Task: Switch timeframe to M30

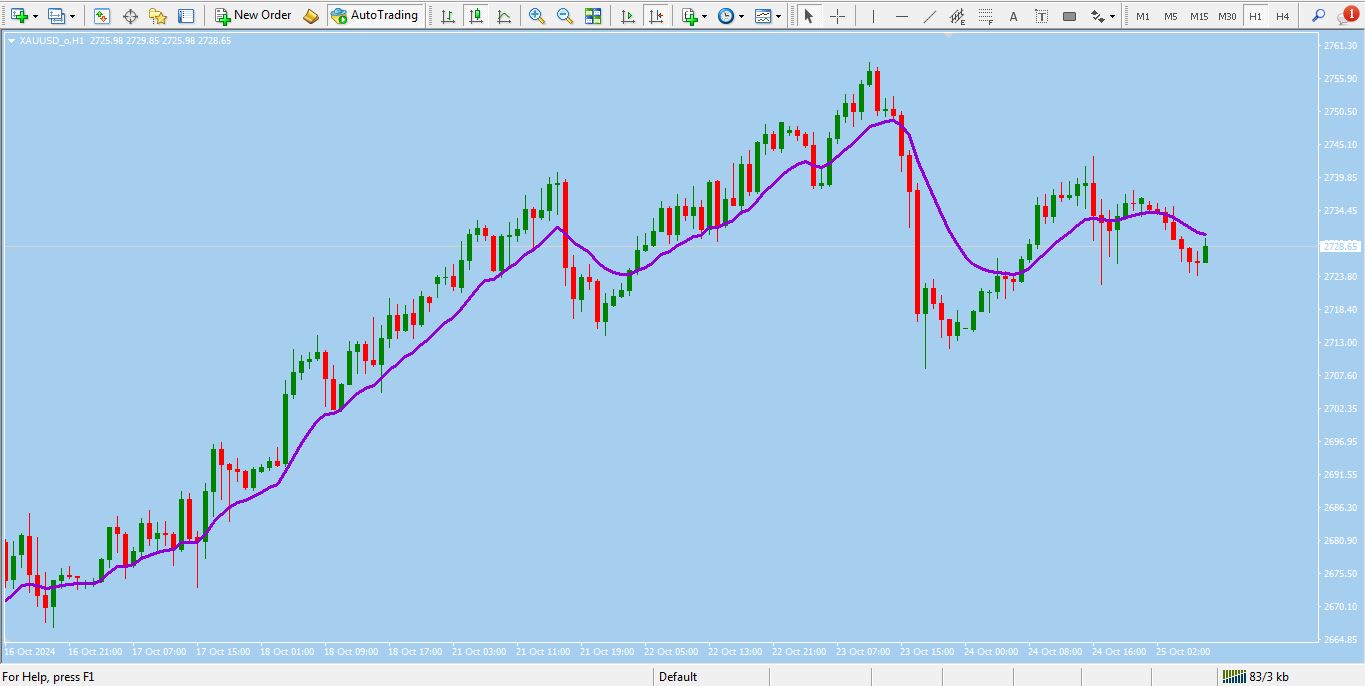Action: [x=1227, y=16]
